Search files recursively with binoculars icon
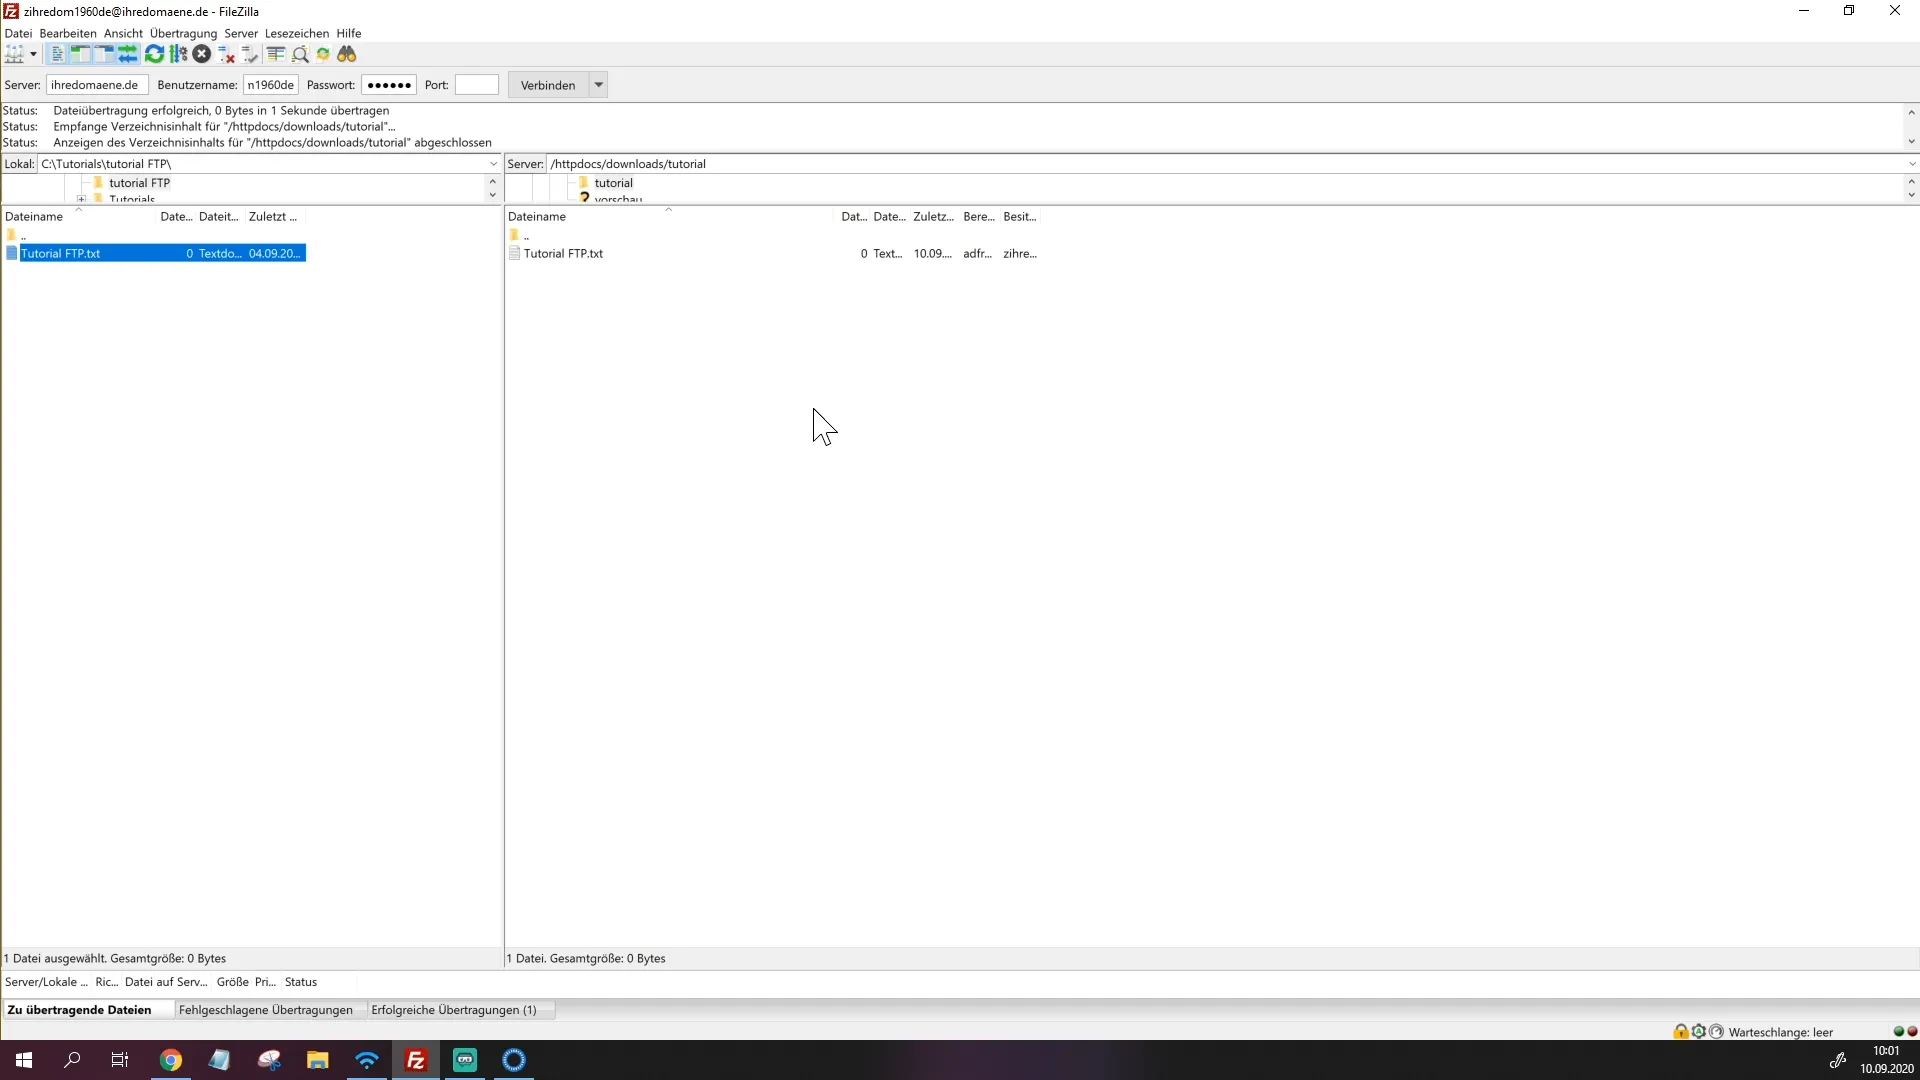Image resolution: width=1920 pixels, height=1080 pixels. [347, 54]
